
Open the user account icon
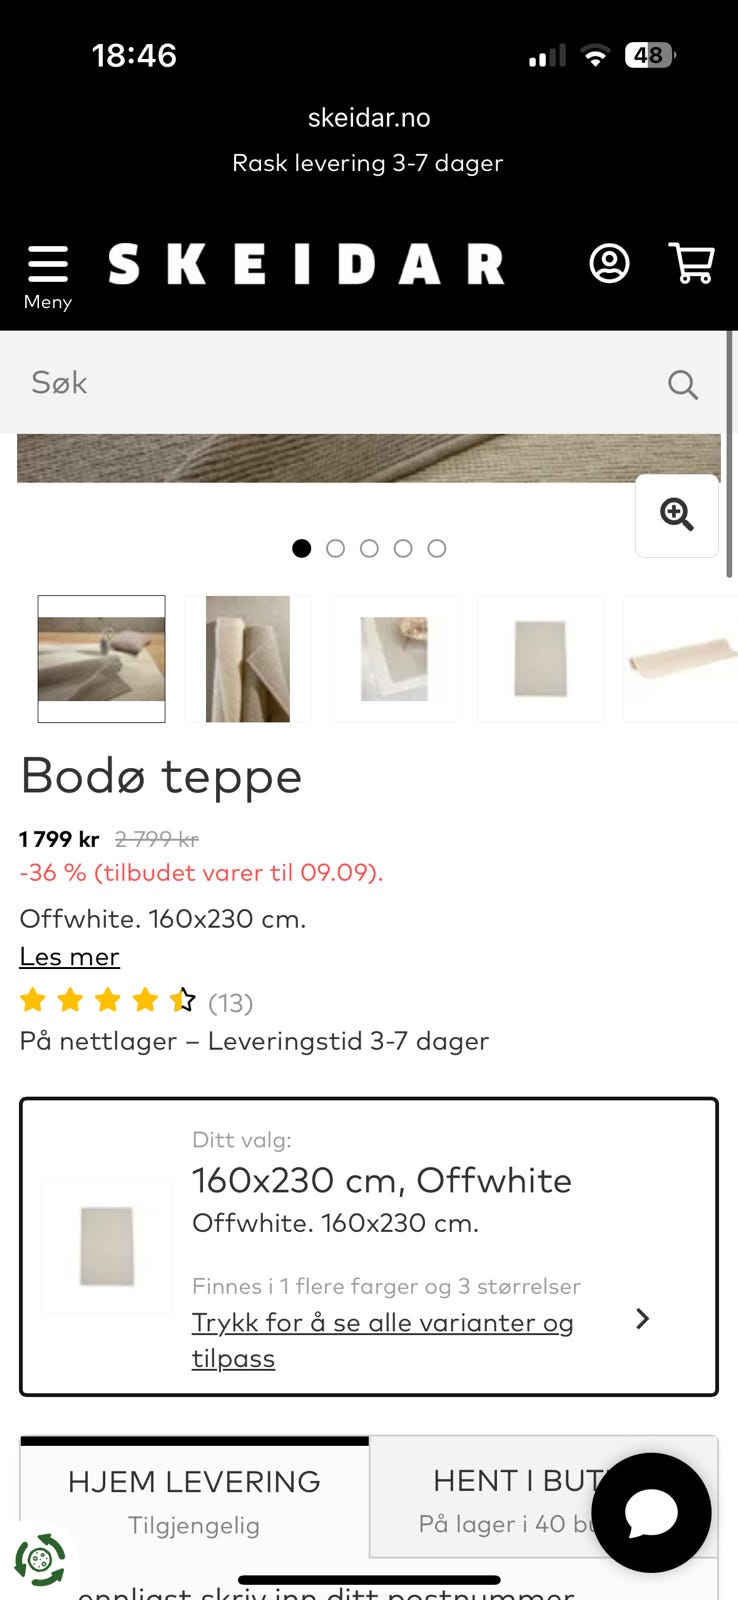(x=609, y=264)
